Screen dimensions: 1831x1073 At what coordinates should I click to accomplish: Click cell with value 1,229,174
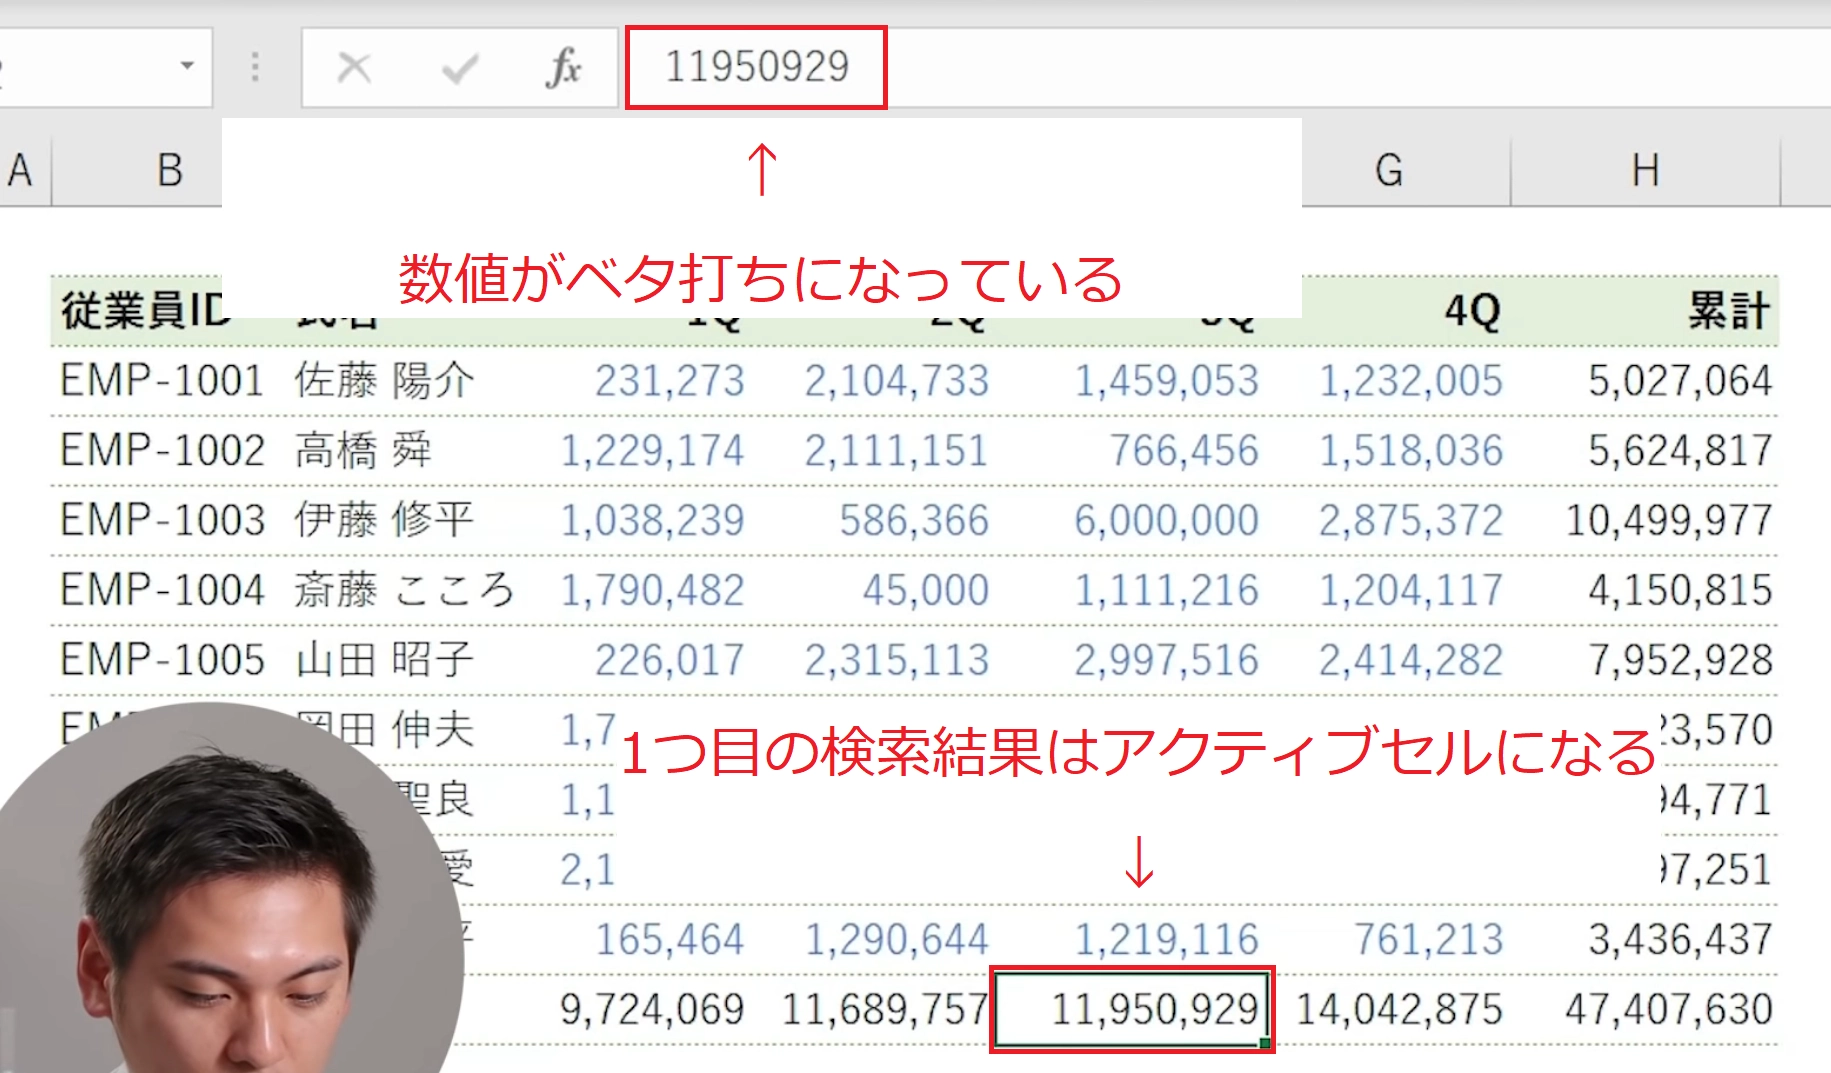coord(652,451)
